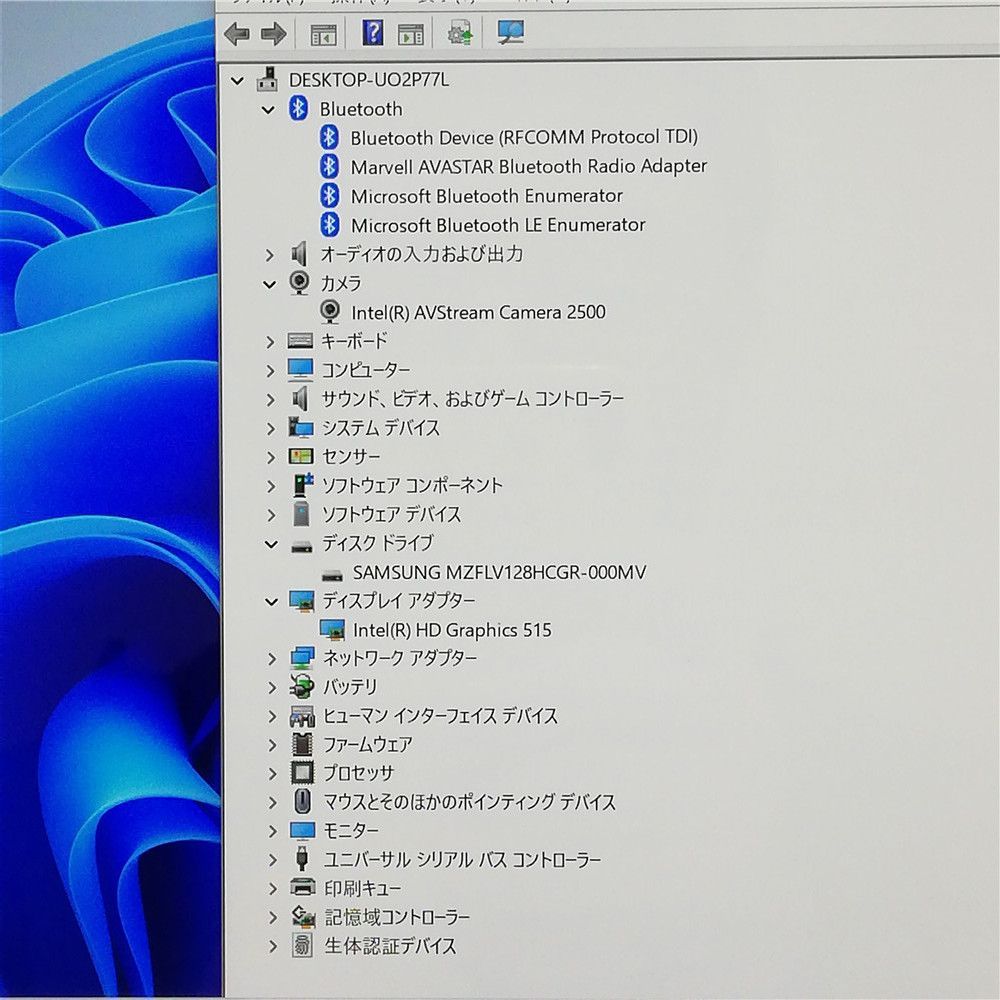1000x1000 pixels.
Task: Select Microsoft Bluetooth Enumerator device
Action: (487, 196)
